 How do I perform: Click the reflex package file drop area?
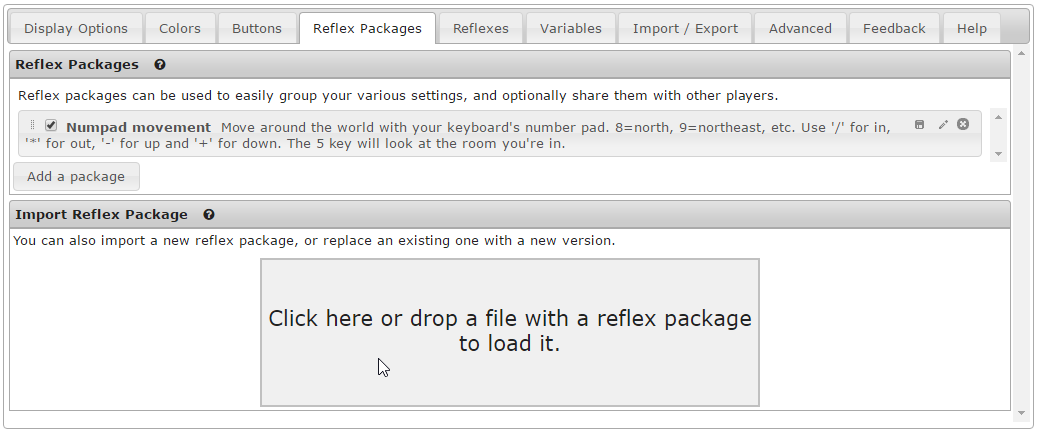pos(510,332)
